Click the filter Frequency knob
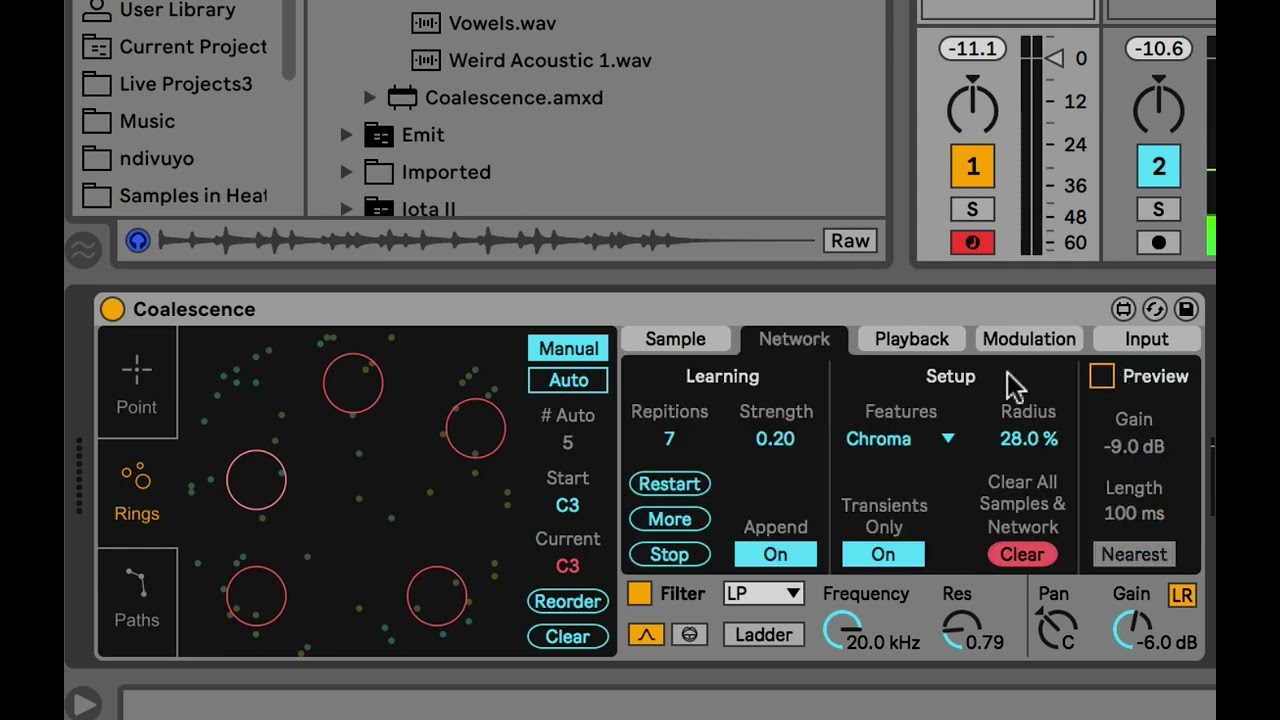This screenshot has width=1280, height=720. pyautogui.click(x=843, y=631)
